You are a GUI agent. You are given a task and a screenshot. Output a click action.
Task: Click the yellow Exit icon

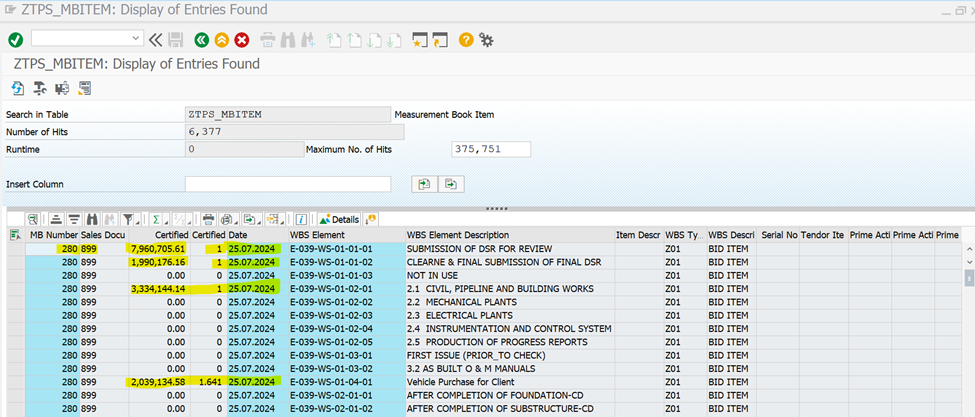tap(221, 39)
